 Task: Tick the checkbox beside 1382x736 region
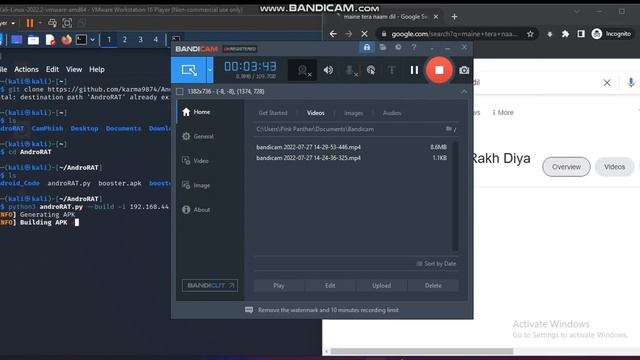(180, 92)
